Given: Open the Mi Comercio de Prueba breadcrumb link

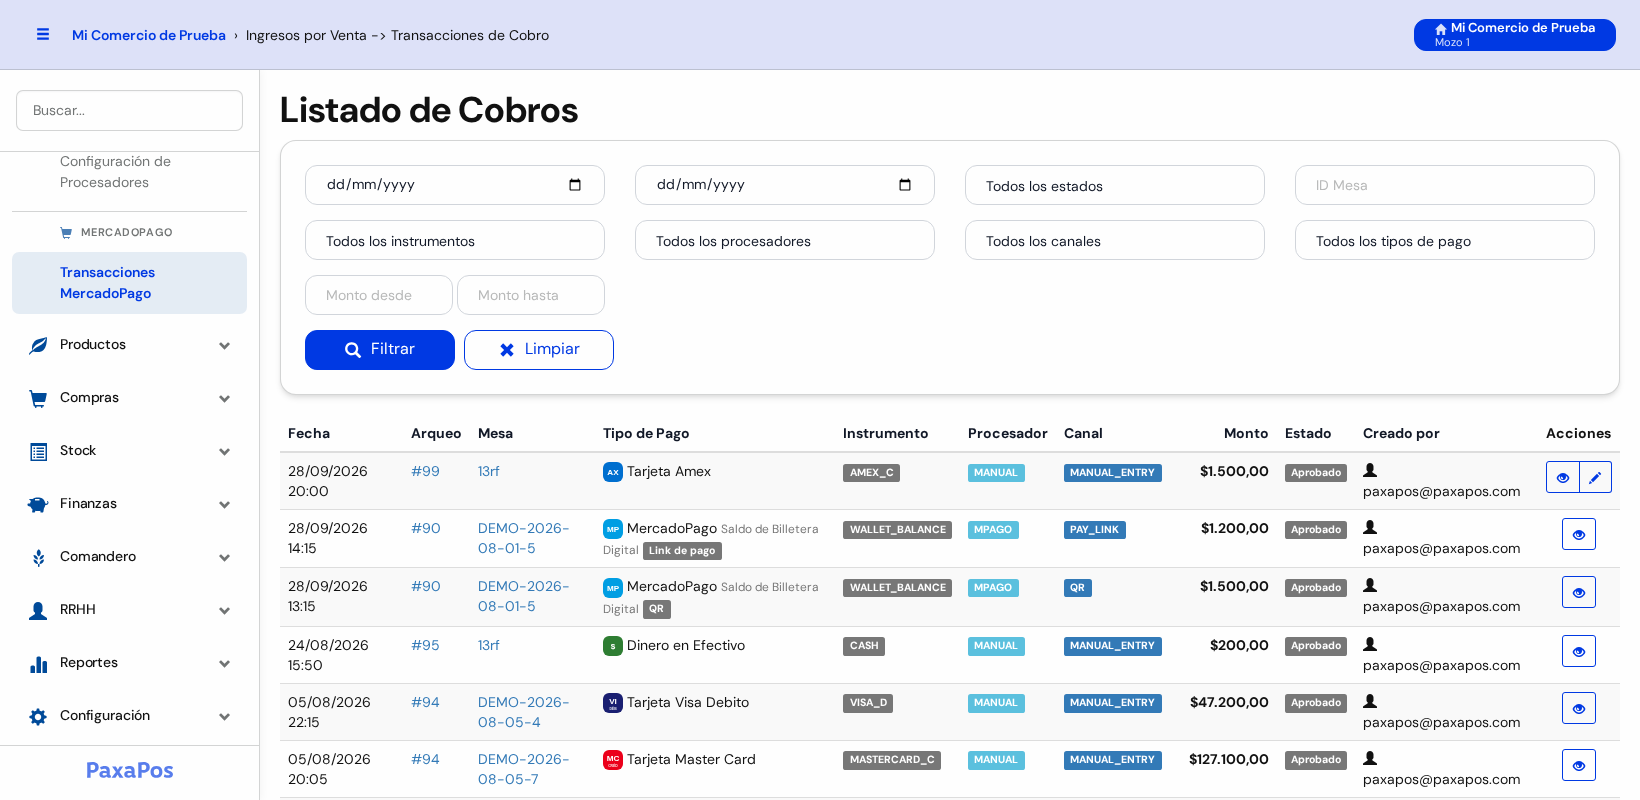Looking at the screenshot, I should [x=149, y=35].
